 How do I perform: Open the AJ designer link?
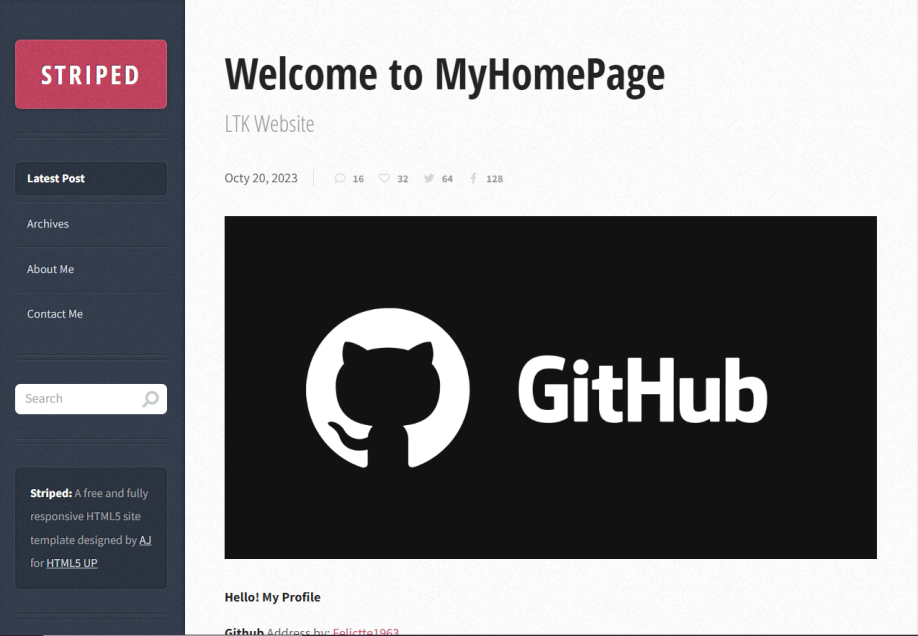(x=145, y=540)
